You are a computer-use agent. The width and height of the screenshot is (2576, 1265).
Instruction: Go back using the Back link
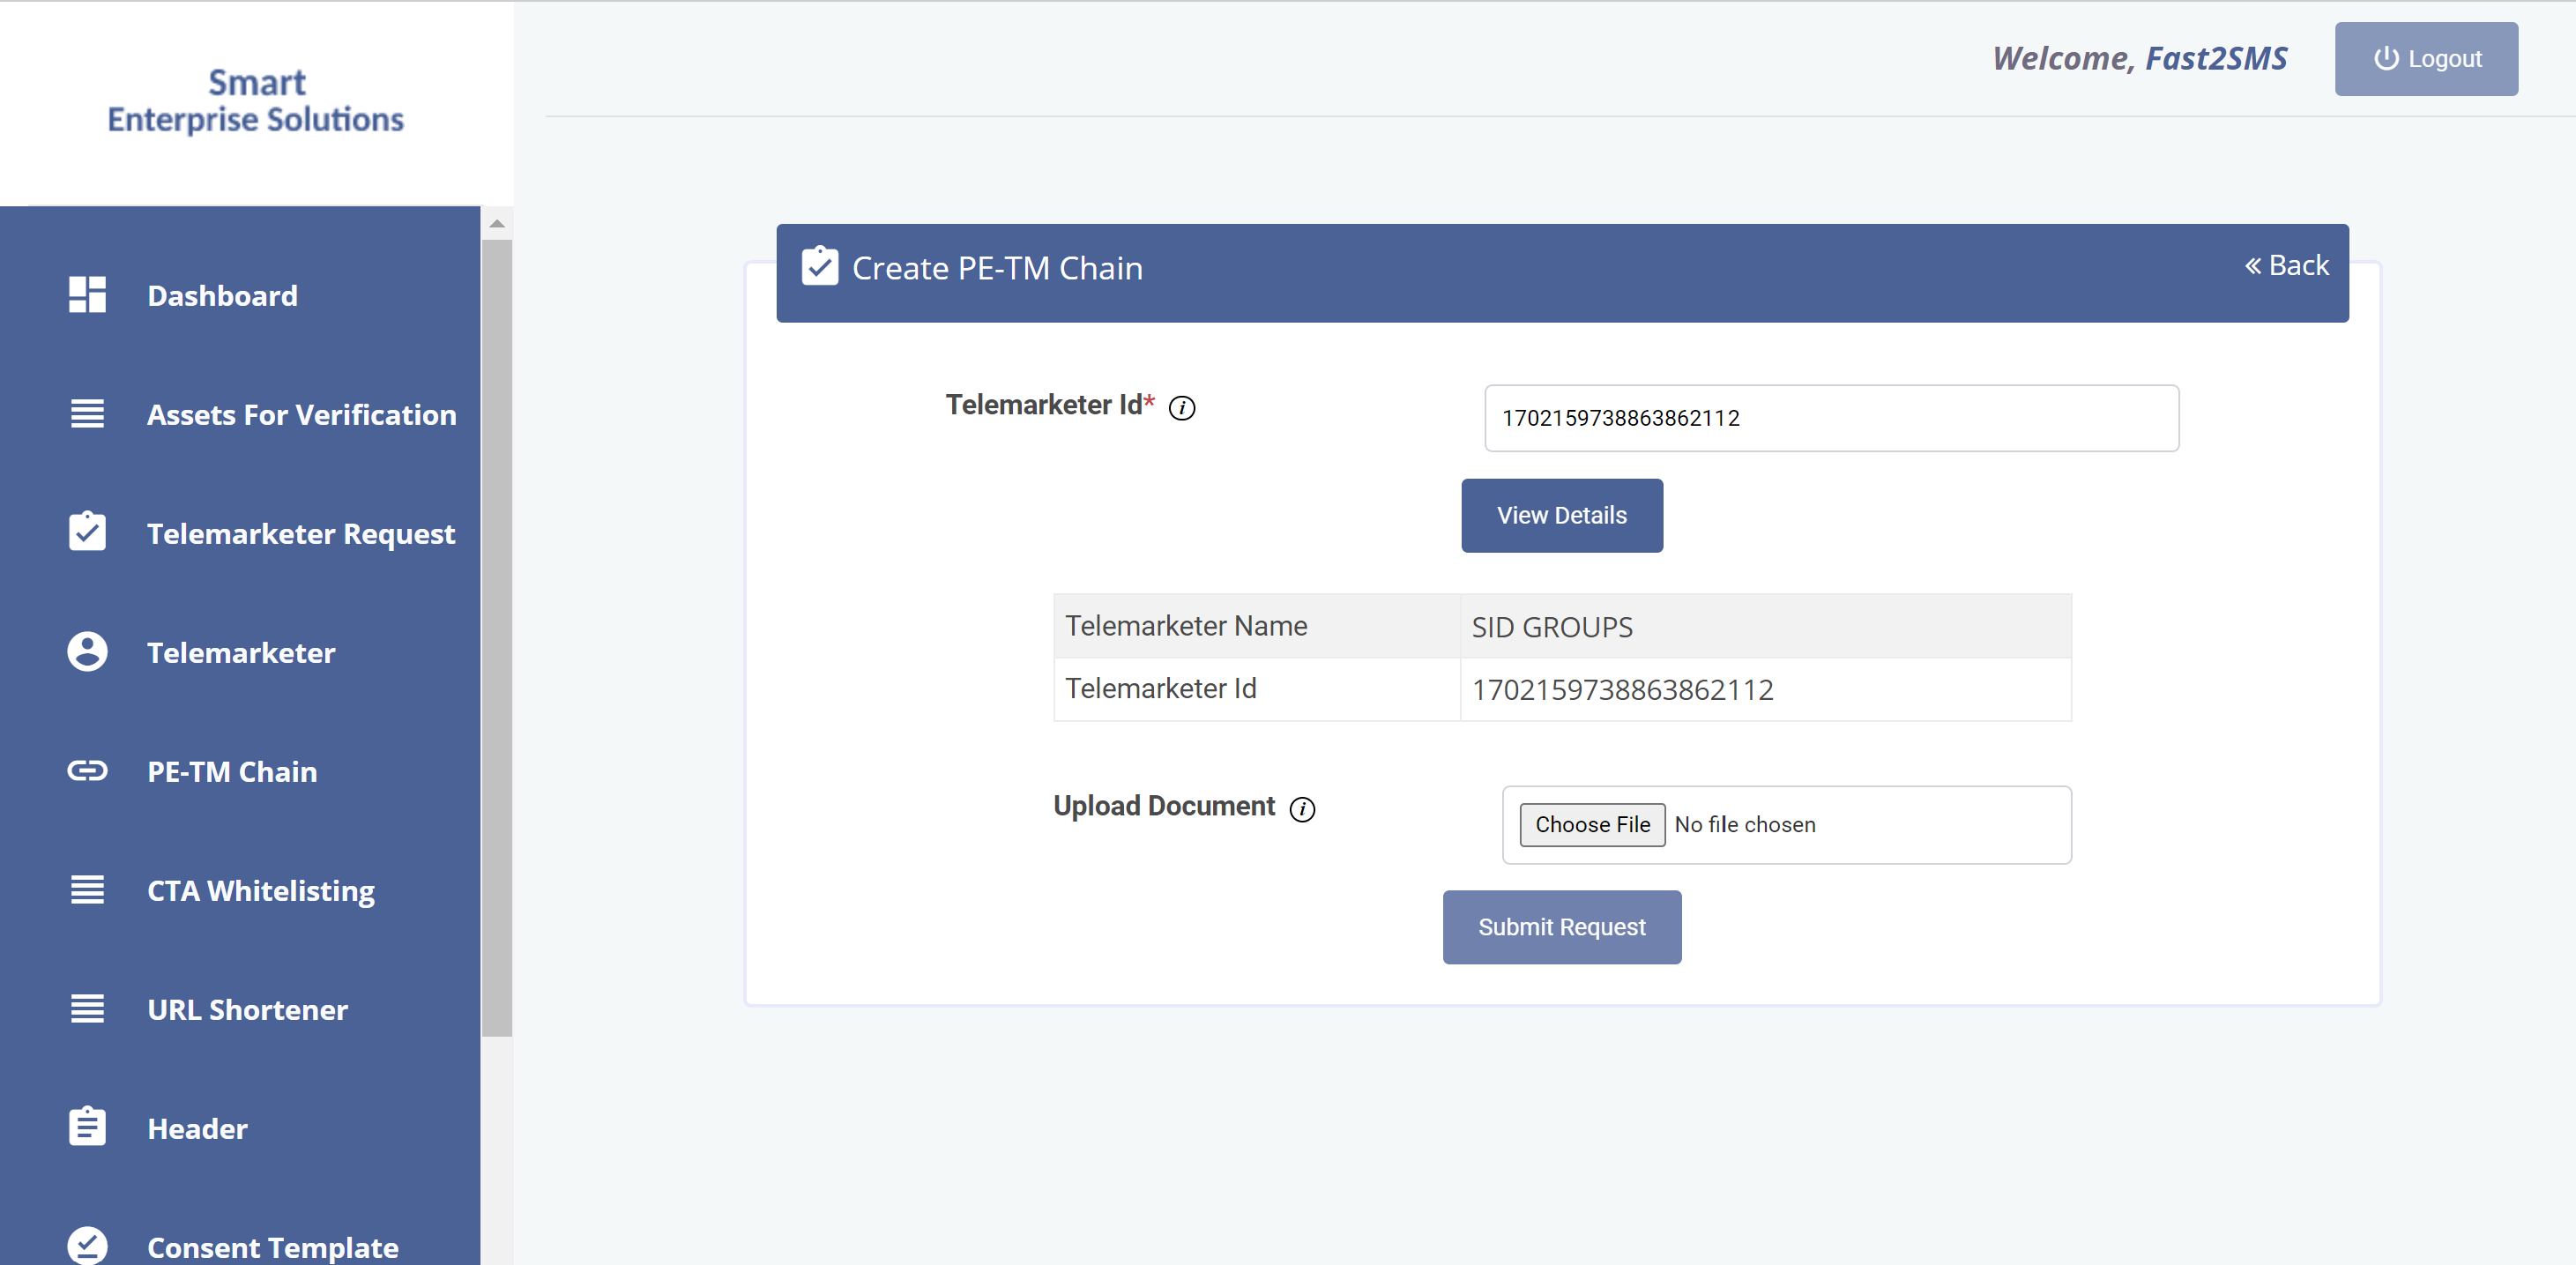click(2286, 266)
